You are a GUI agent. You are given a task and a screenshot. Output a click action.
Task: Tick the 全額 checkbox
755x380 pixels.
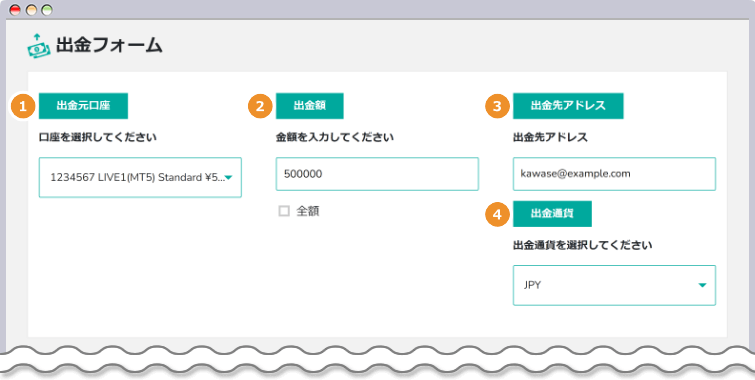point(284,211)
